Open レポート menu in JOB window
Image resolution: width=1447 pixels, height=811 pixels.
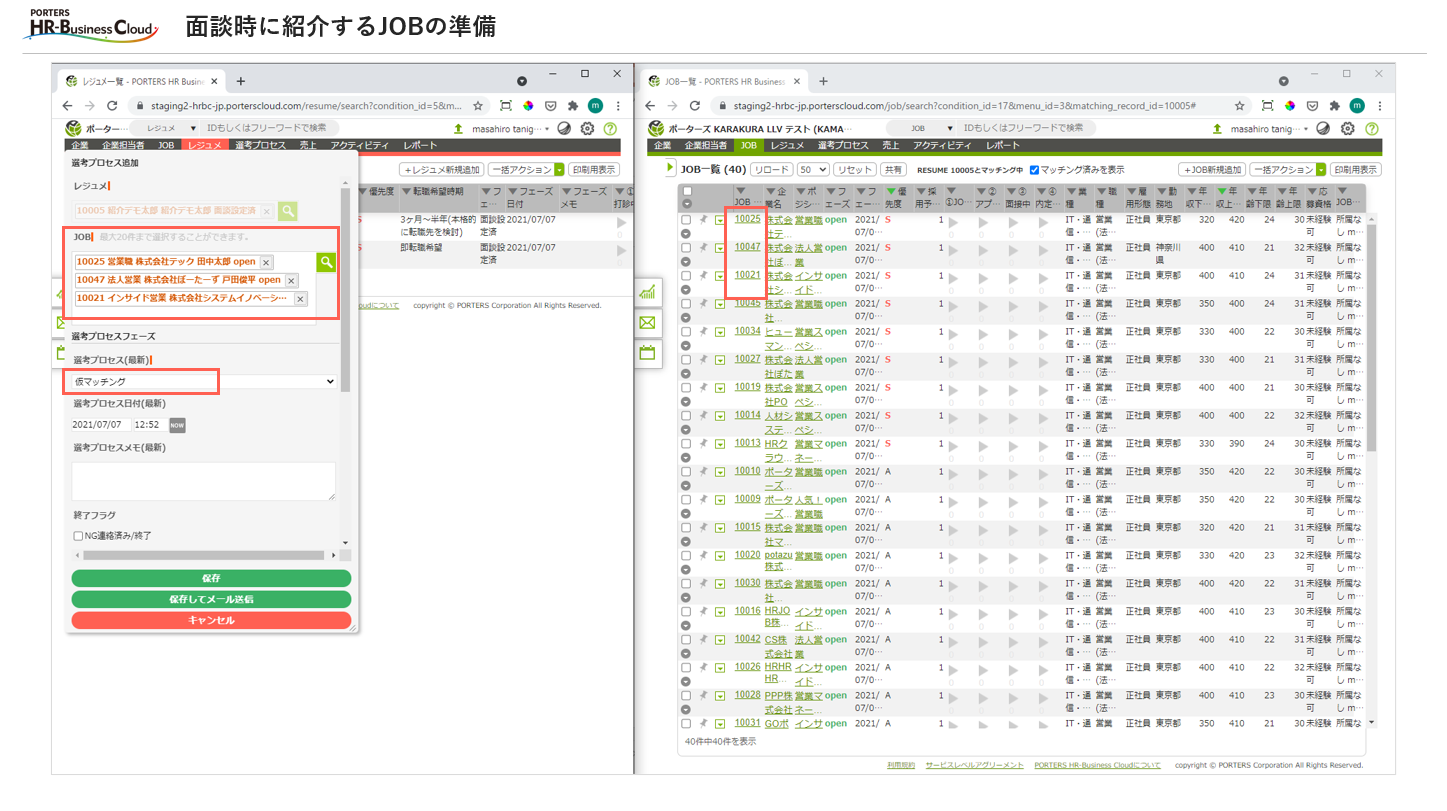pos(1002,145)
